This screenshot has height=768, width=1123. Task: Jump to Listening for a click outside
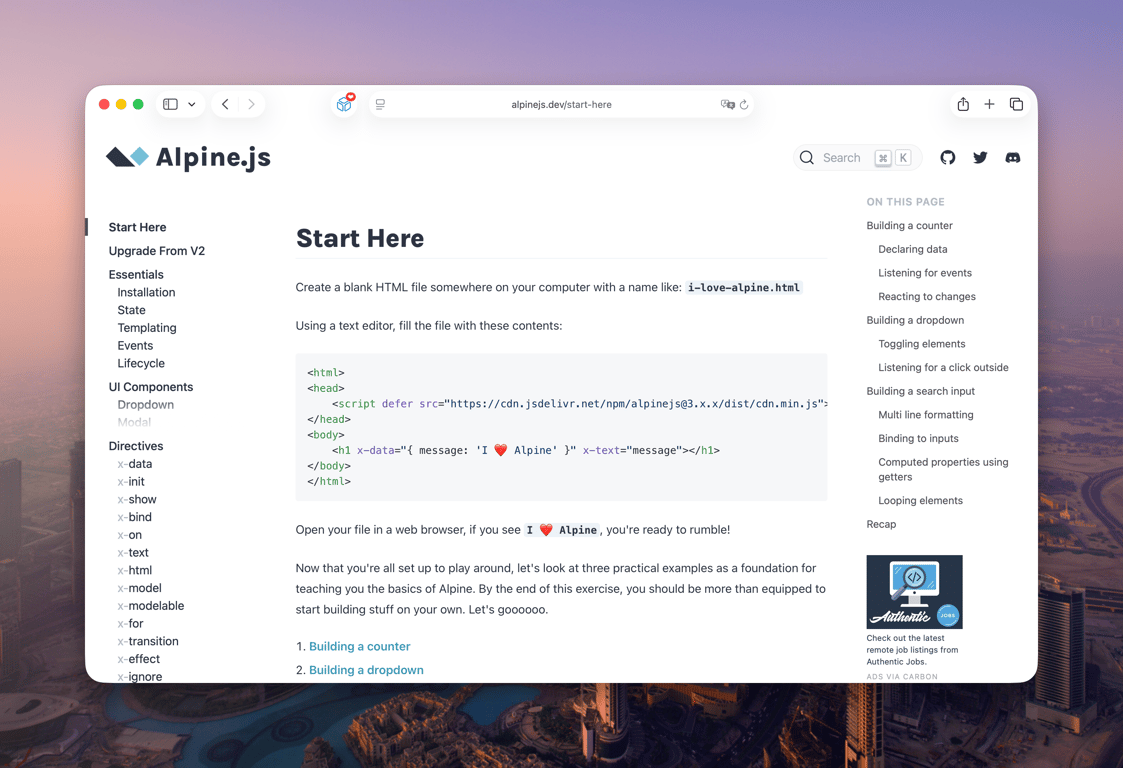(x=943, y=368)
